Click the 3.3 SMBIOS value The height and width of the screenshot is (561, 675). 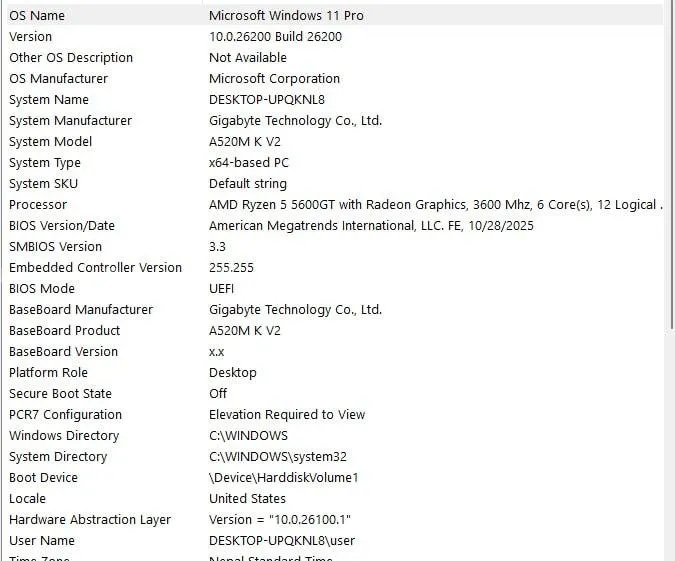click(x=217, y=247)
